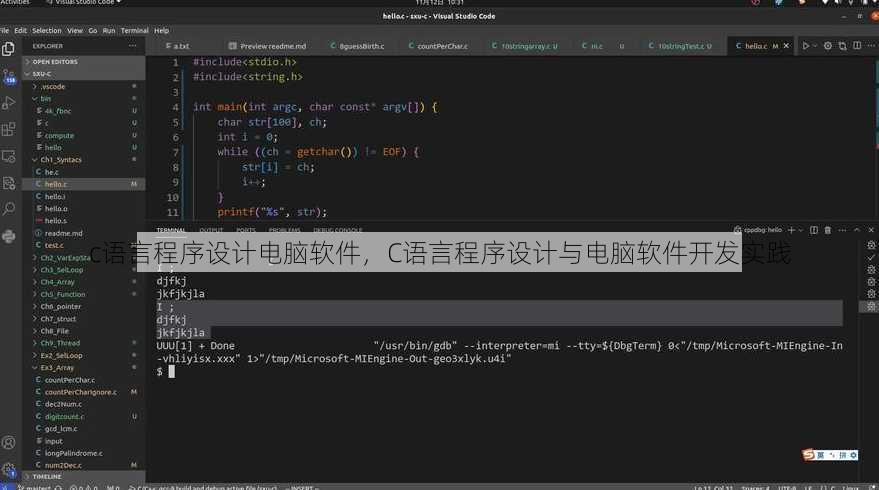
Task: Open the Help menu
Action: tap(161, 31)
